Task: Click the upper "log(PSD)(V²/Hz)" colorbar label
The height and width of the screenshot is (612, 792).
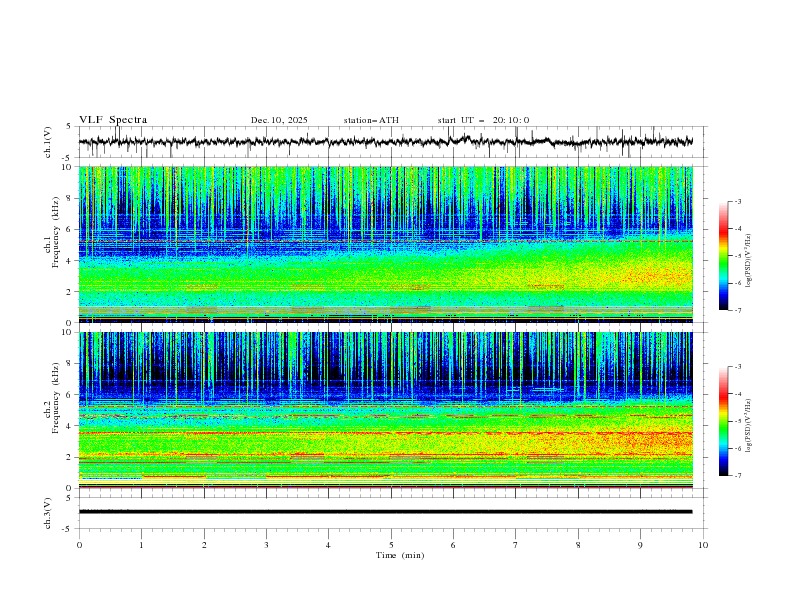Action: (x=749, y=261)
